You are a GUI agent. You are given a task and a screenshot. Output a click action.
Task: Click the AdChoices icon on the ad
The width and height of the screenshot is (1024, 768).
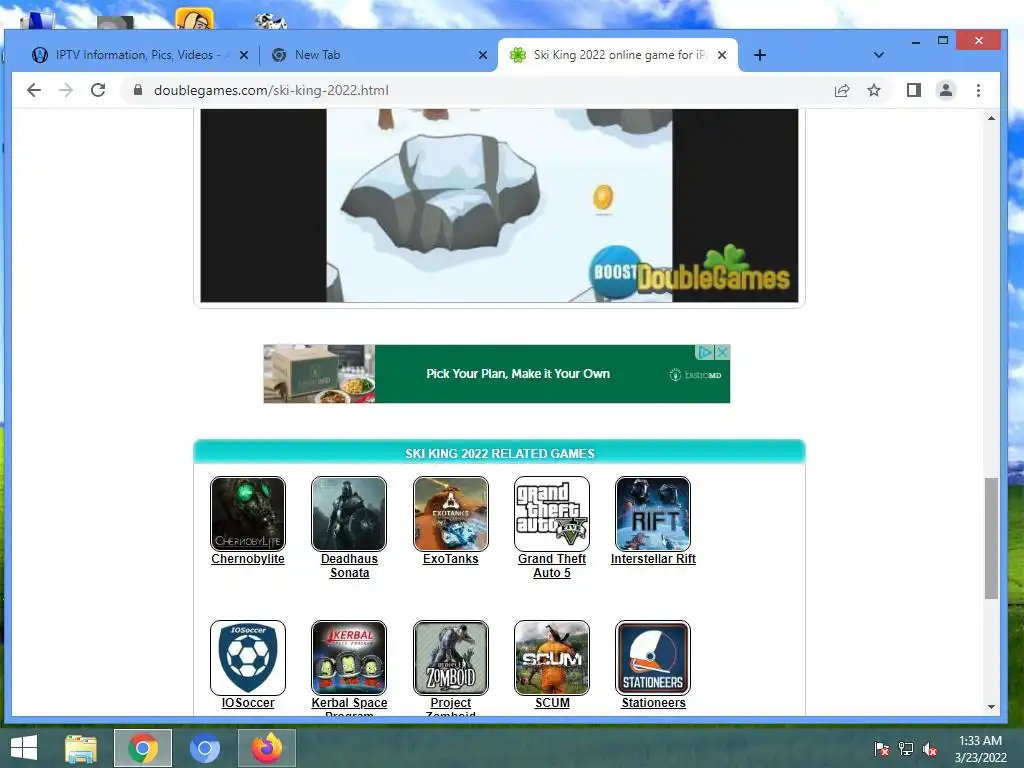point(705,352)
